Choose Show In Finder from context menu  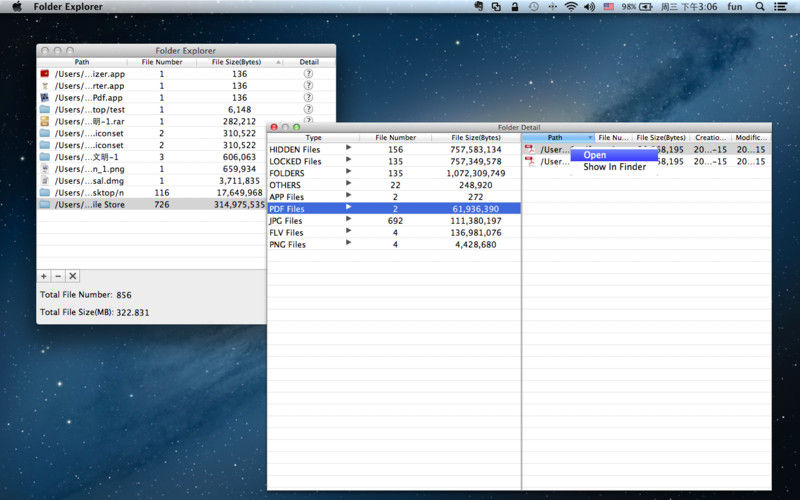(x=614, y=166)
